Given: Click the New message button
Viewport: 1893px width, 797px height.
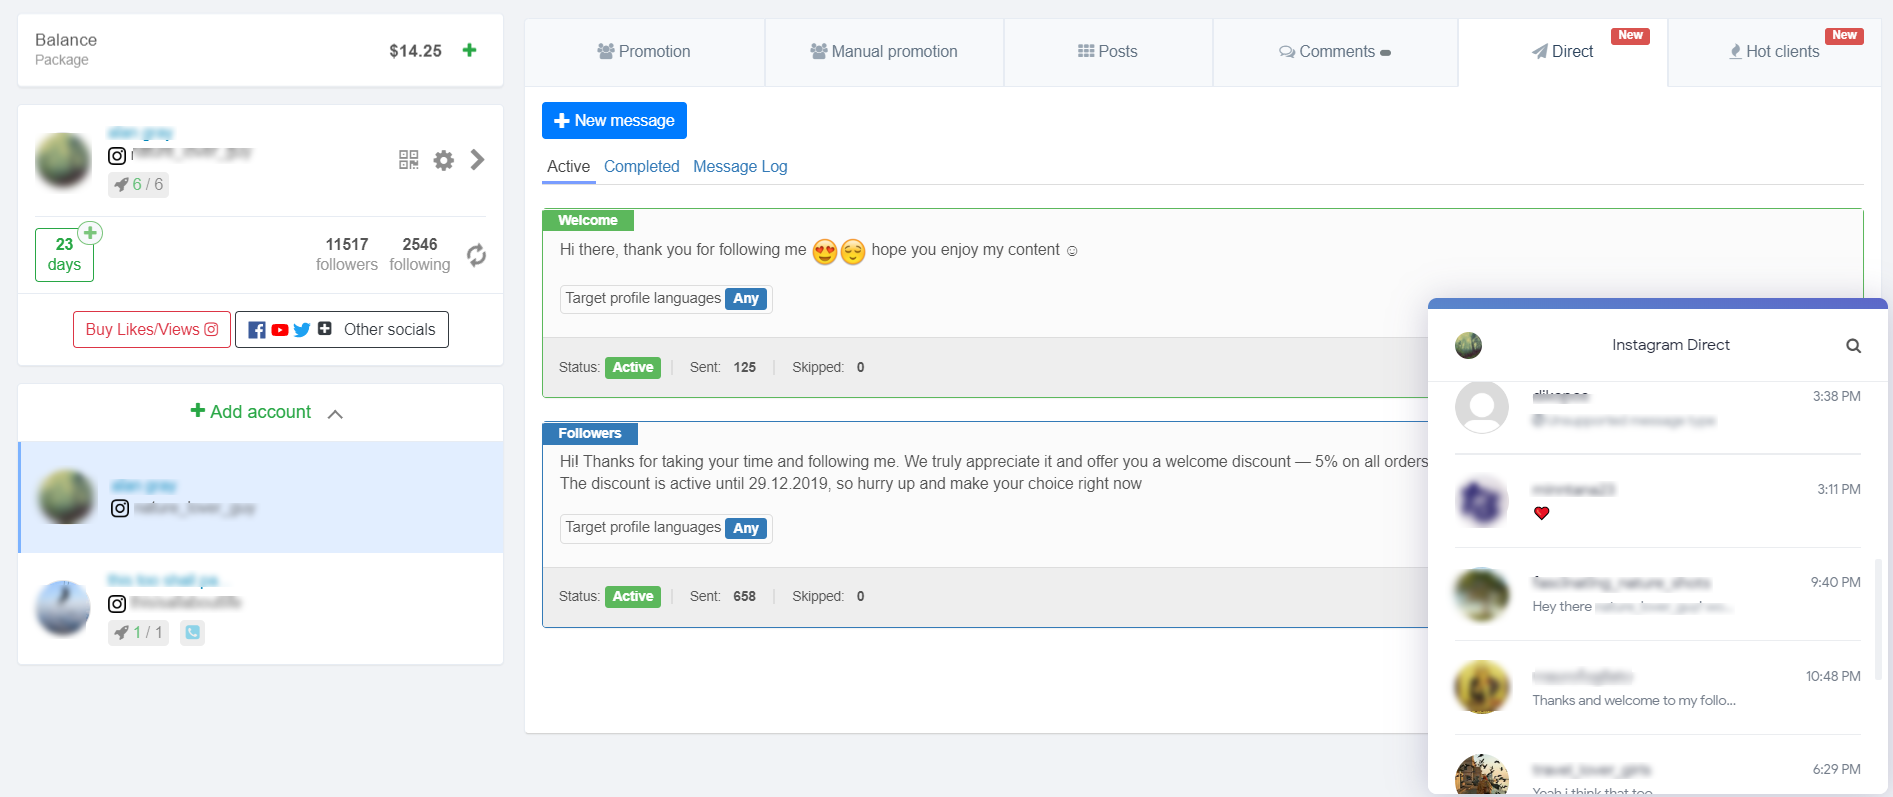Looking at the screenshot, I should (614, 120).
